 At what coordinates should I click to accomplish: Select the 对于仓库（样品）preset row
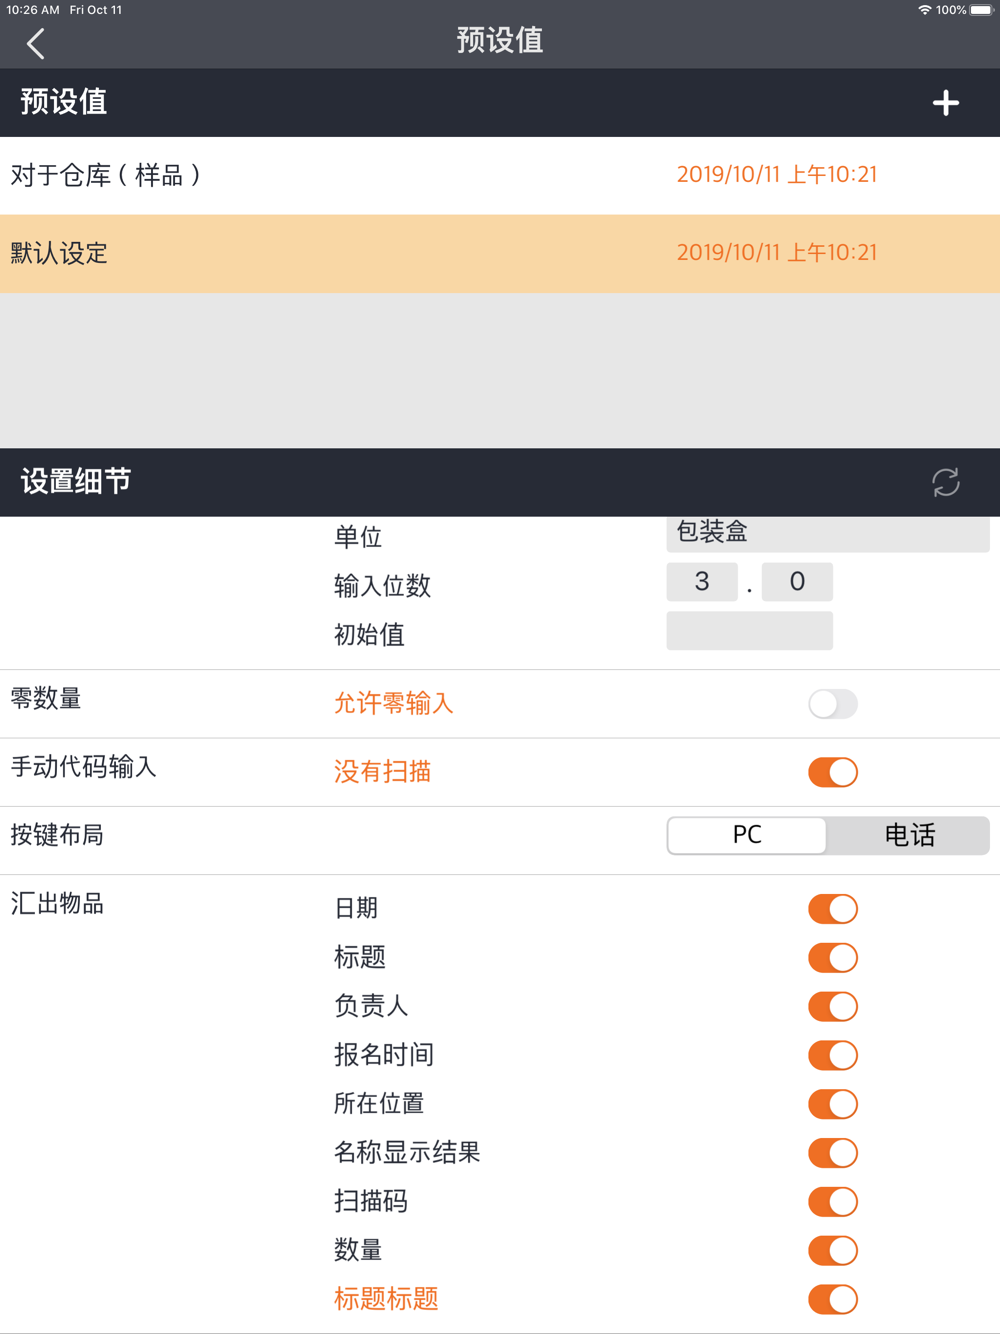(500, 176)
